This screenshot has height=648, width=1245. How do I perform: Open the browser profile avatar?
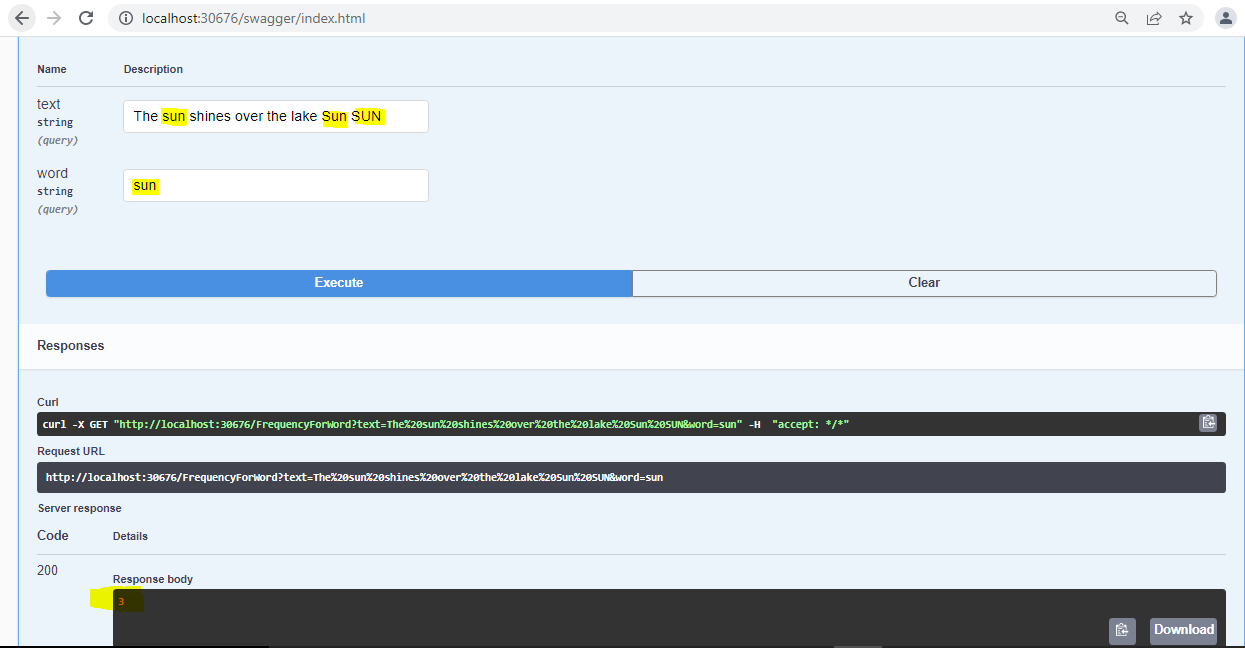(1225, 18)
